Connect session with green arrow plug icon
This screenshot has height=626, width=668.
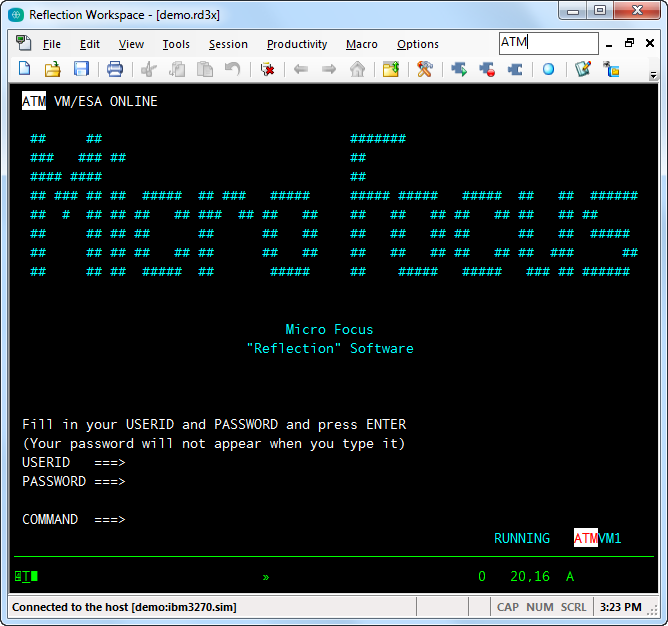459,69
